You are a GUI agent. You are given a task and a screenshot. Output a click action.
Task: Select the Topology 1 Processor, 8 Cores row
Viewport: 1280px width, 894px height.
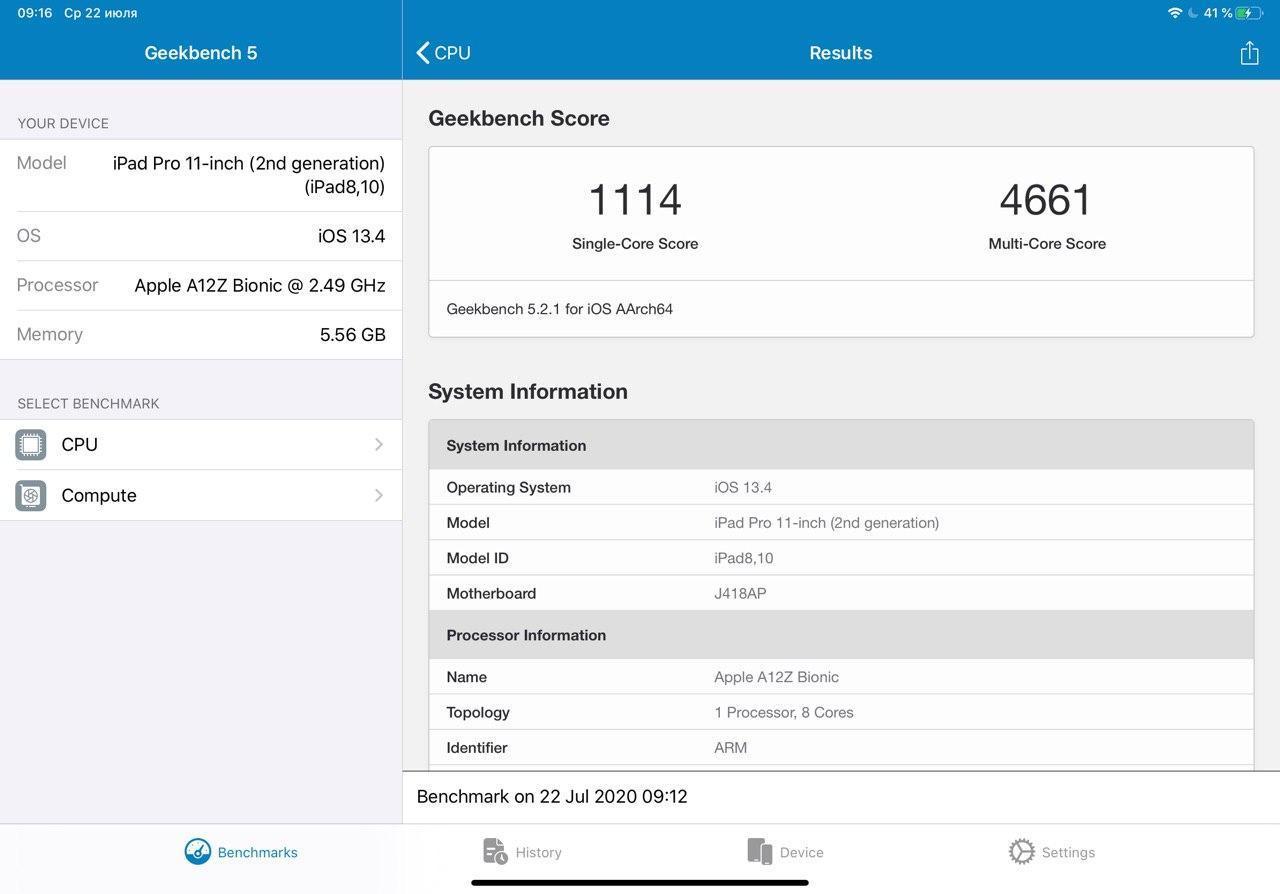tap(841, 712)
